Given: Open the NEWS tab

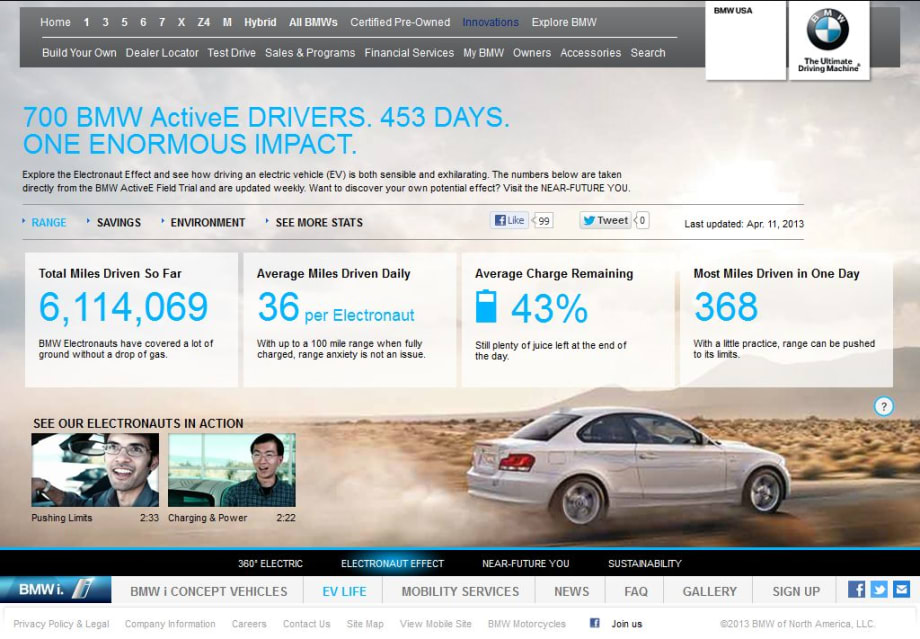Looking at the screenshot, I should click(x=571, y=591).
